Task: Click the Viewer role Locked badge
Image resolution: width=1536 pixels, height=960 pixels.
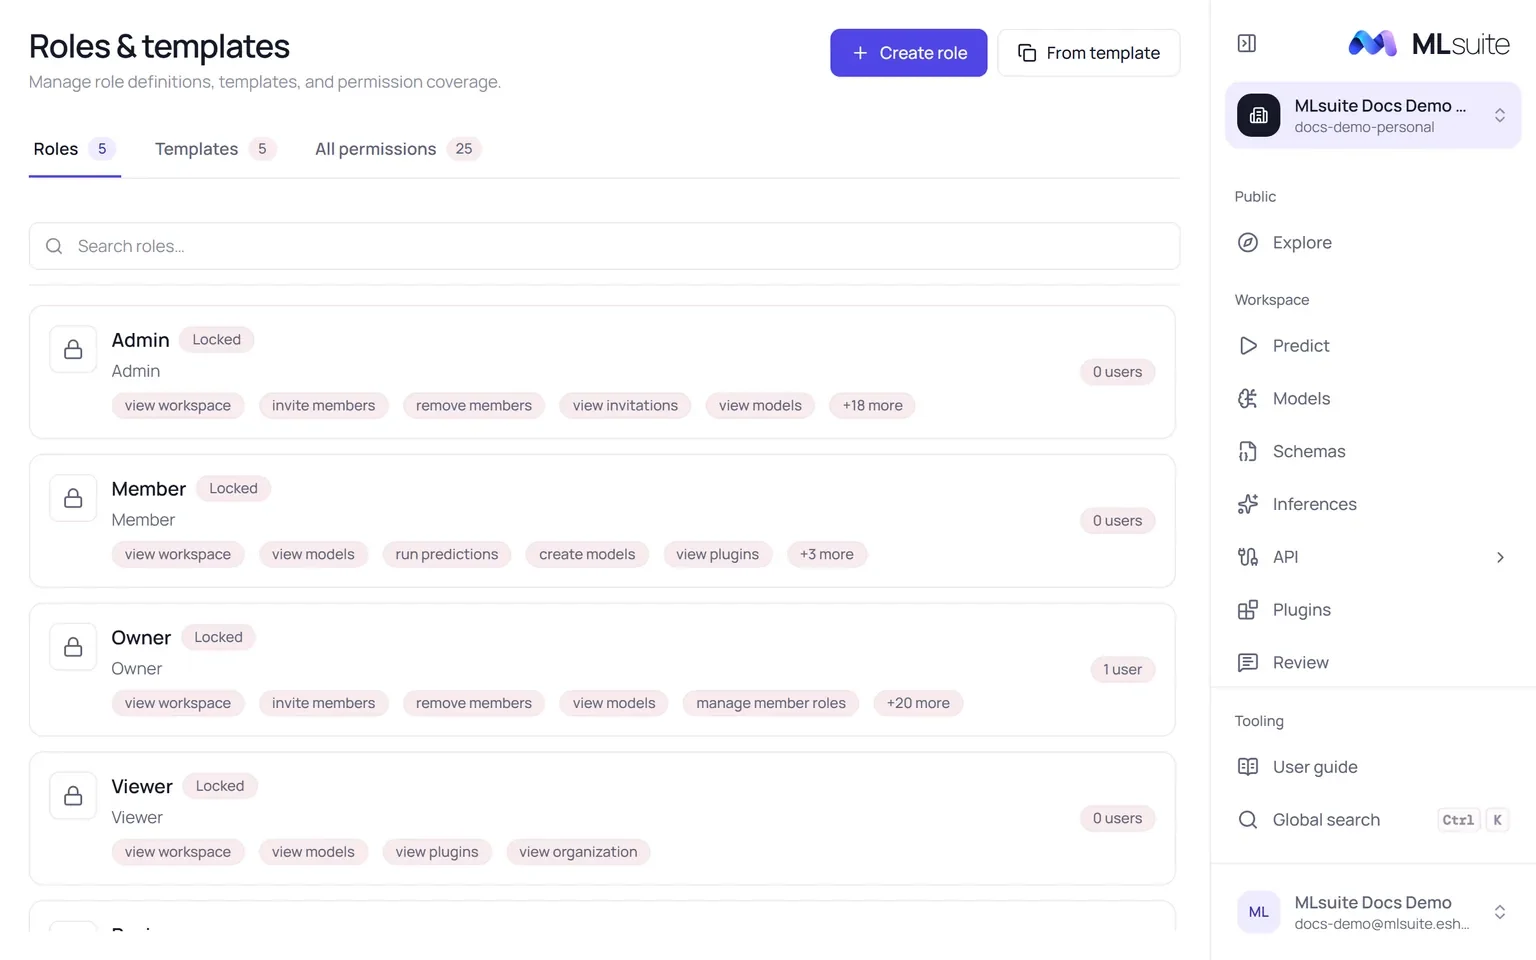Action: 220,786
